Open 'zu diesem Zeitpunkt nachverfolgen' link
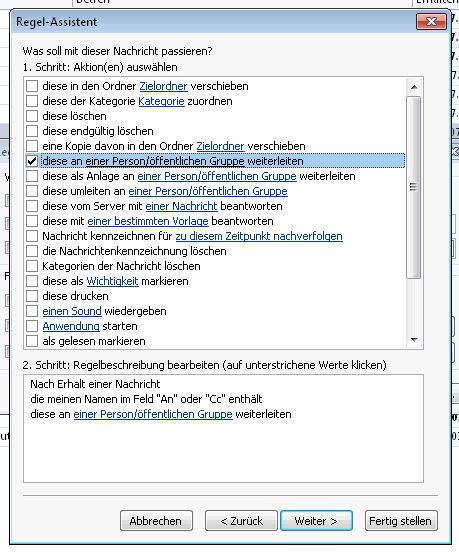The width and height of the screenshot is (459, 556). [259, 236]
